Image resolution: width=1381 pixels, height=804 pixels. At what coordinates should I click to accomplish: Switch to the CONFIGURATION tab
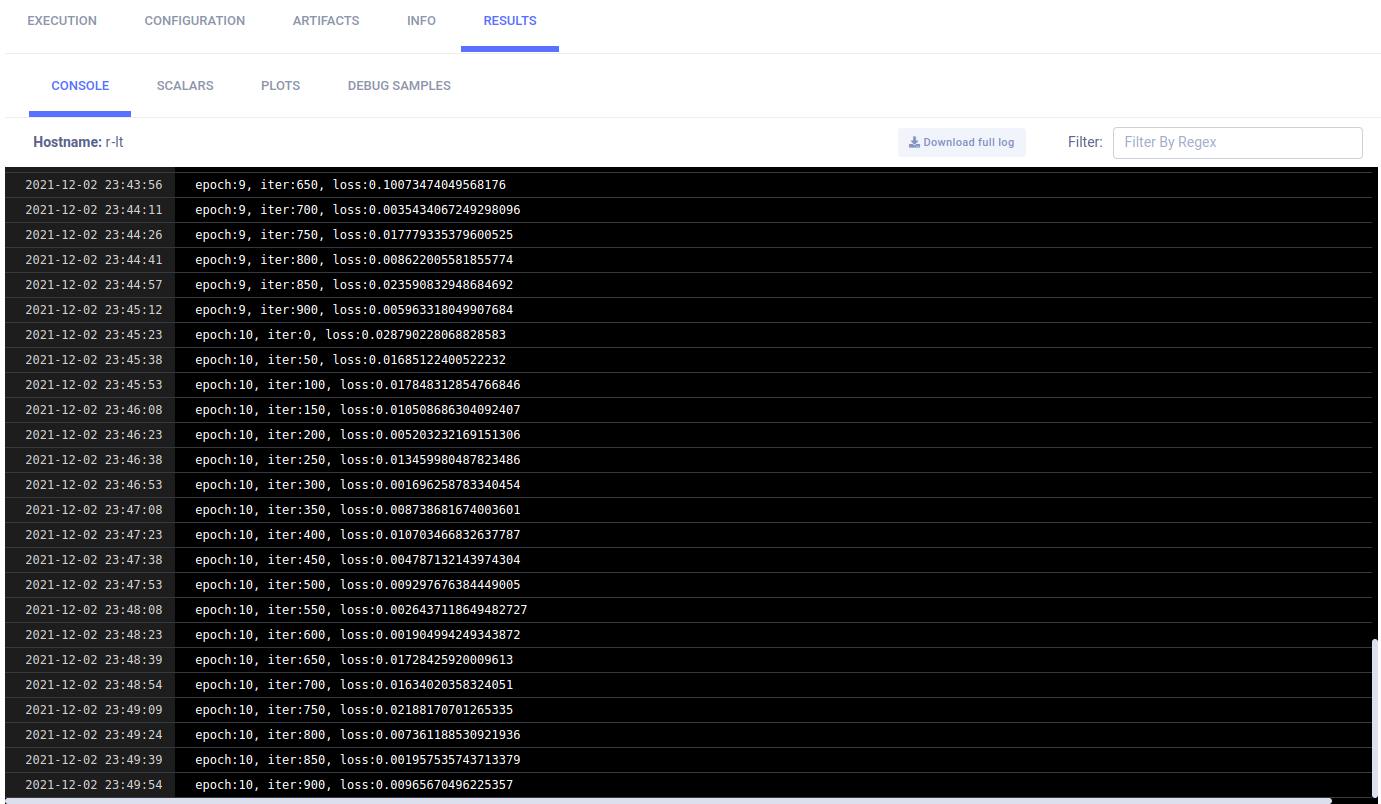195,21
